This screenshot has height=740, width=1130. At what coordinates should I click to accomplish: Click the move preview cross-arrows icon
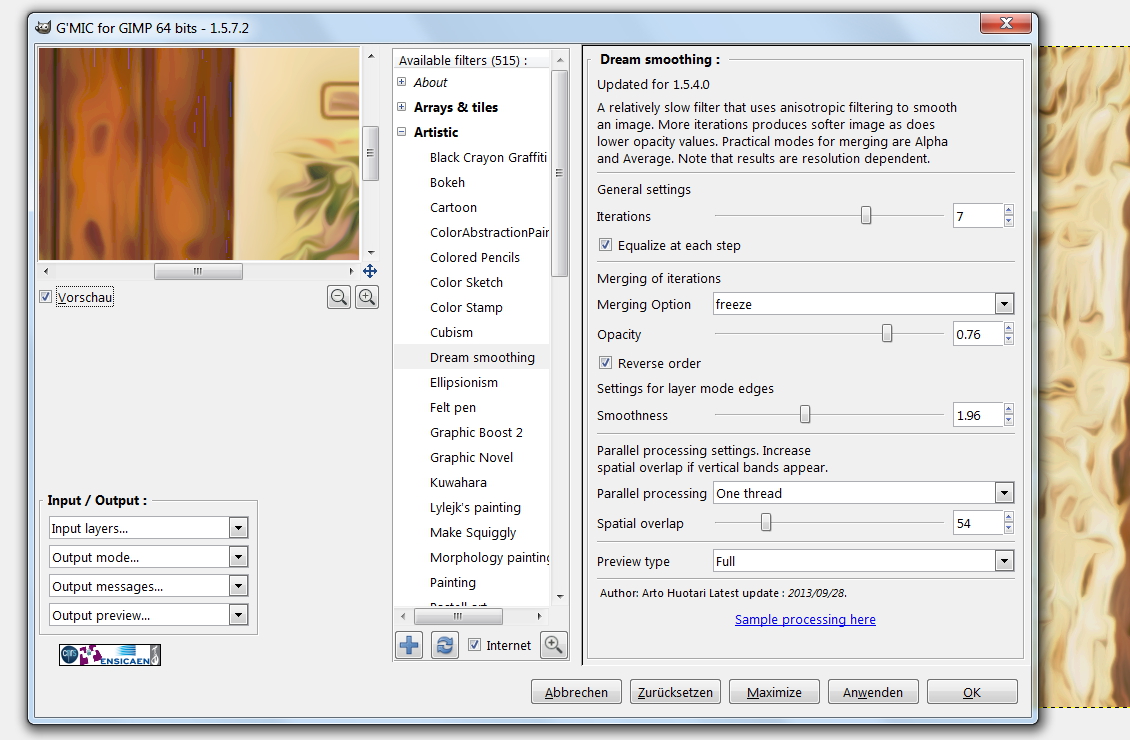pyautogui.click(x=370, y=271)
